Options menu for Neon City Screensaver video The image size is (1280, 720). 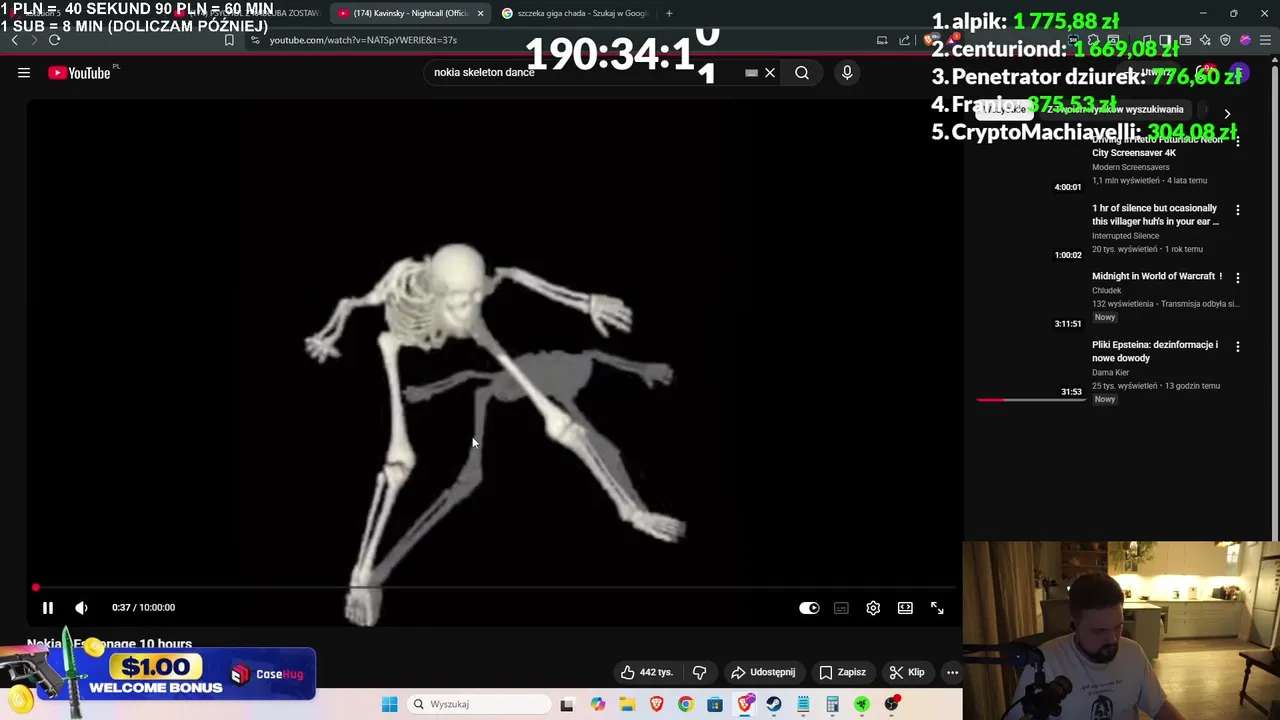pyautogui.click(x=1238, y=142)
